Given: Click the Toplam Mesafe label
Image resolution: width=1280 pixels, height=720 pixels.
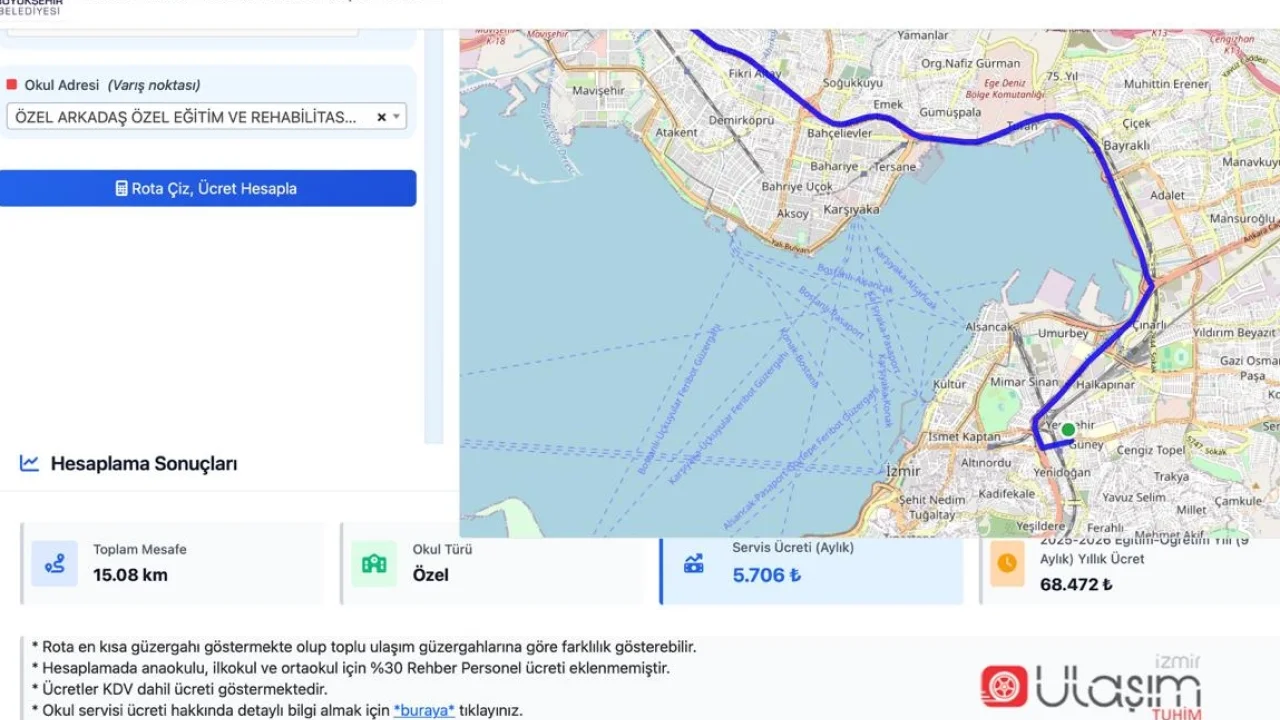Looking at the screenshot, I should (x=140, y=549).
